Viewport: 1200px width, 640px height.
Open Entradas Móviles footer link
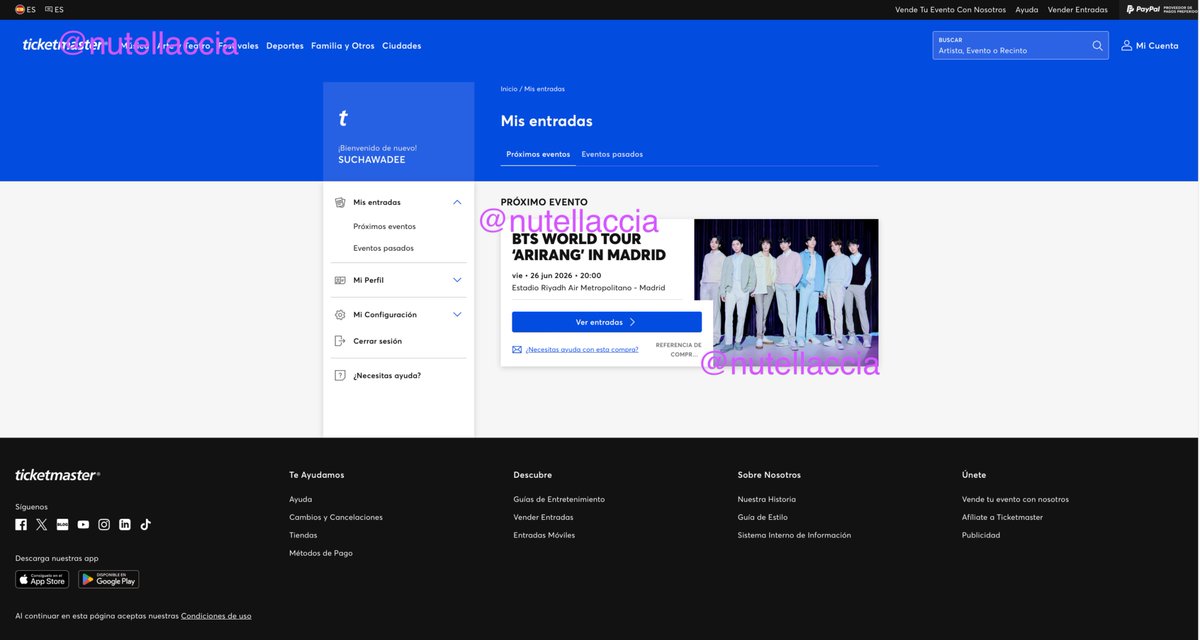click(544, 535)
